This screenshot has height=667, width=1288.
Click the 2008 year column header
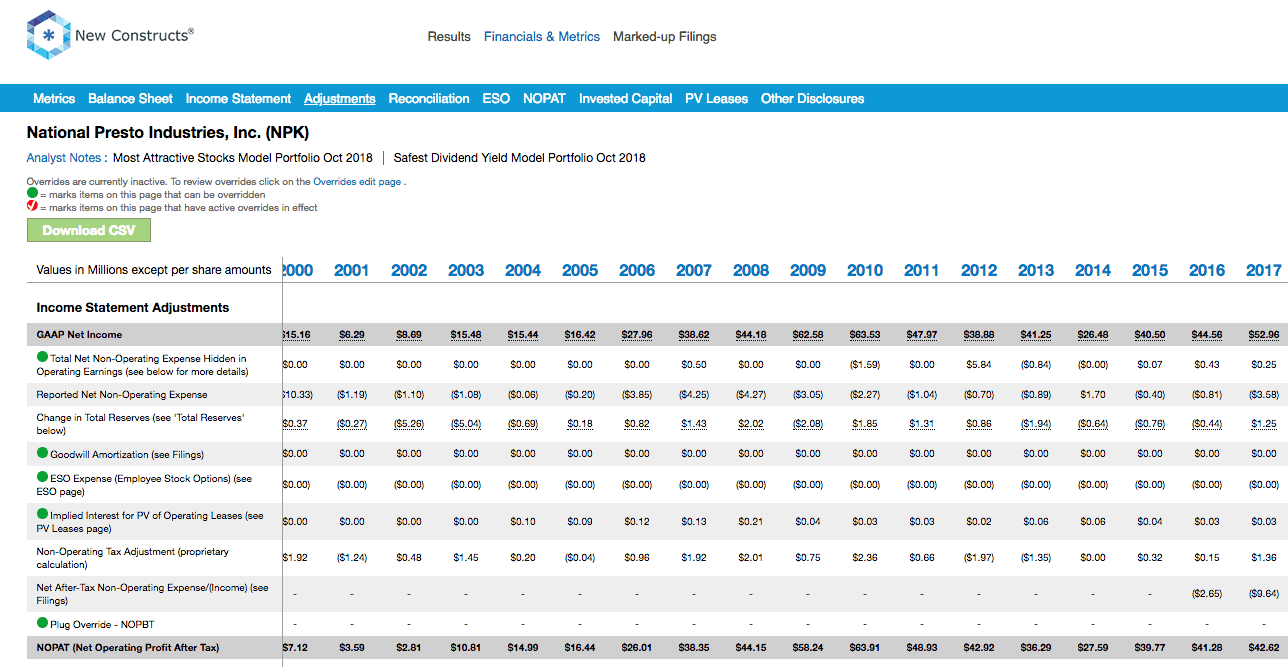tap(751, 270)
